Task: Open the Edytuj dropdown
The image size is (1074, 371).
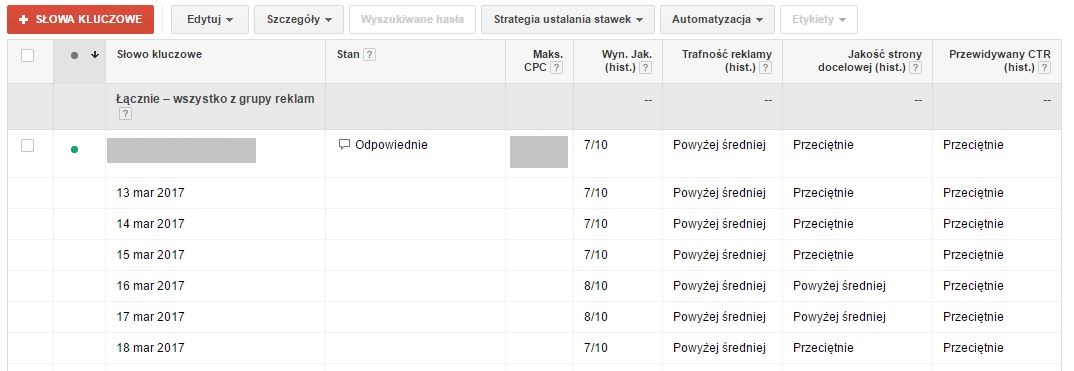Action: coord(210,19)
